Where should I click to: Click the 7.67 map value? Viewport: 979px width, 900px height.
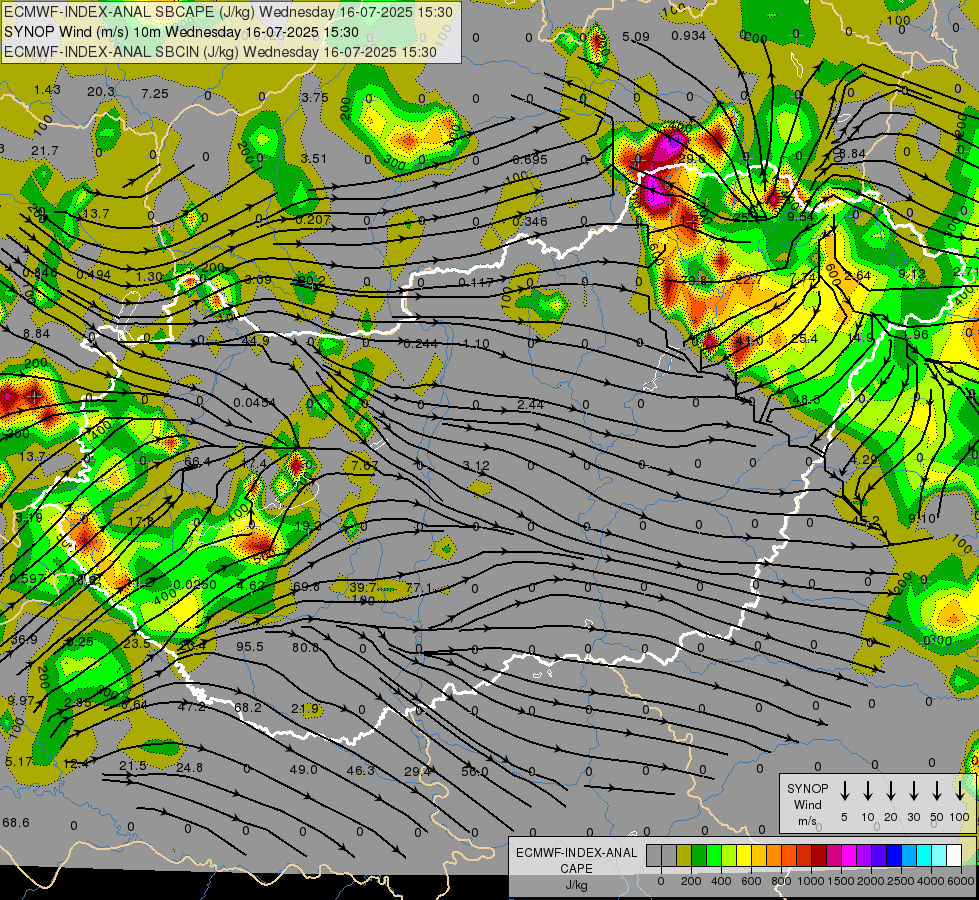365,465
